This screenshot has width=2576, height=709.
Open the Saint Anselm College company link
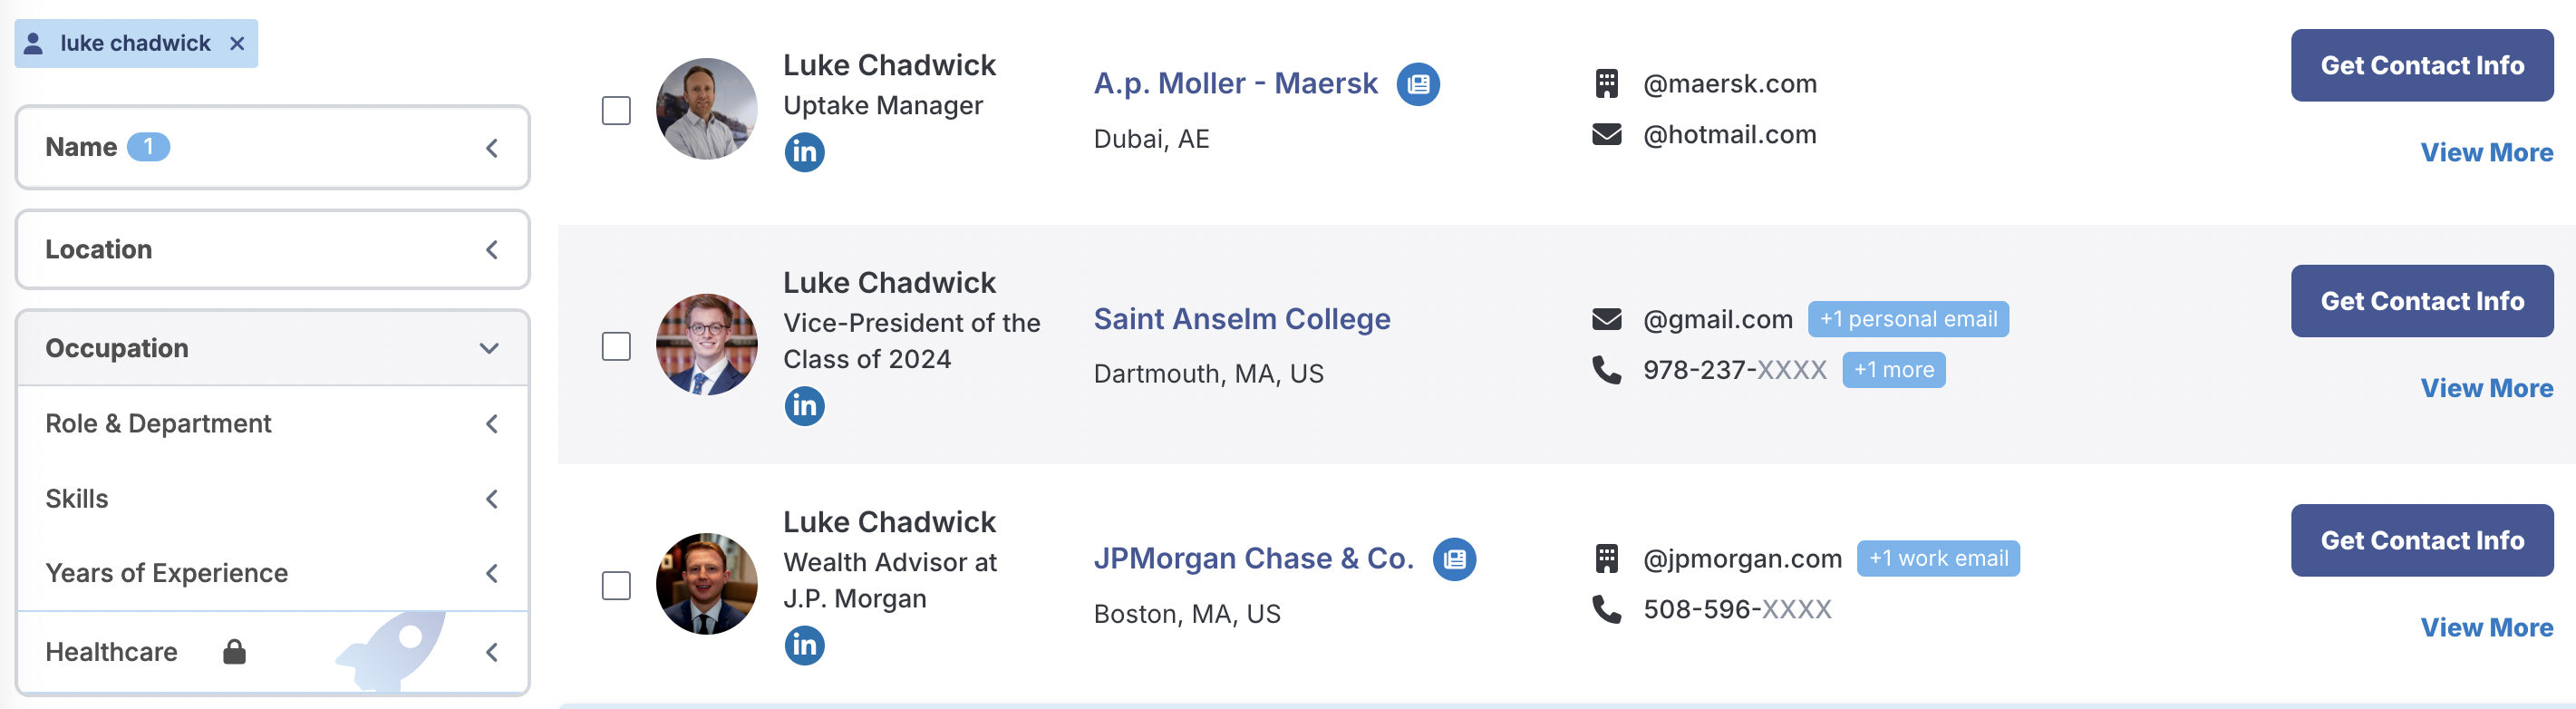click(x=1241, y=319)
